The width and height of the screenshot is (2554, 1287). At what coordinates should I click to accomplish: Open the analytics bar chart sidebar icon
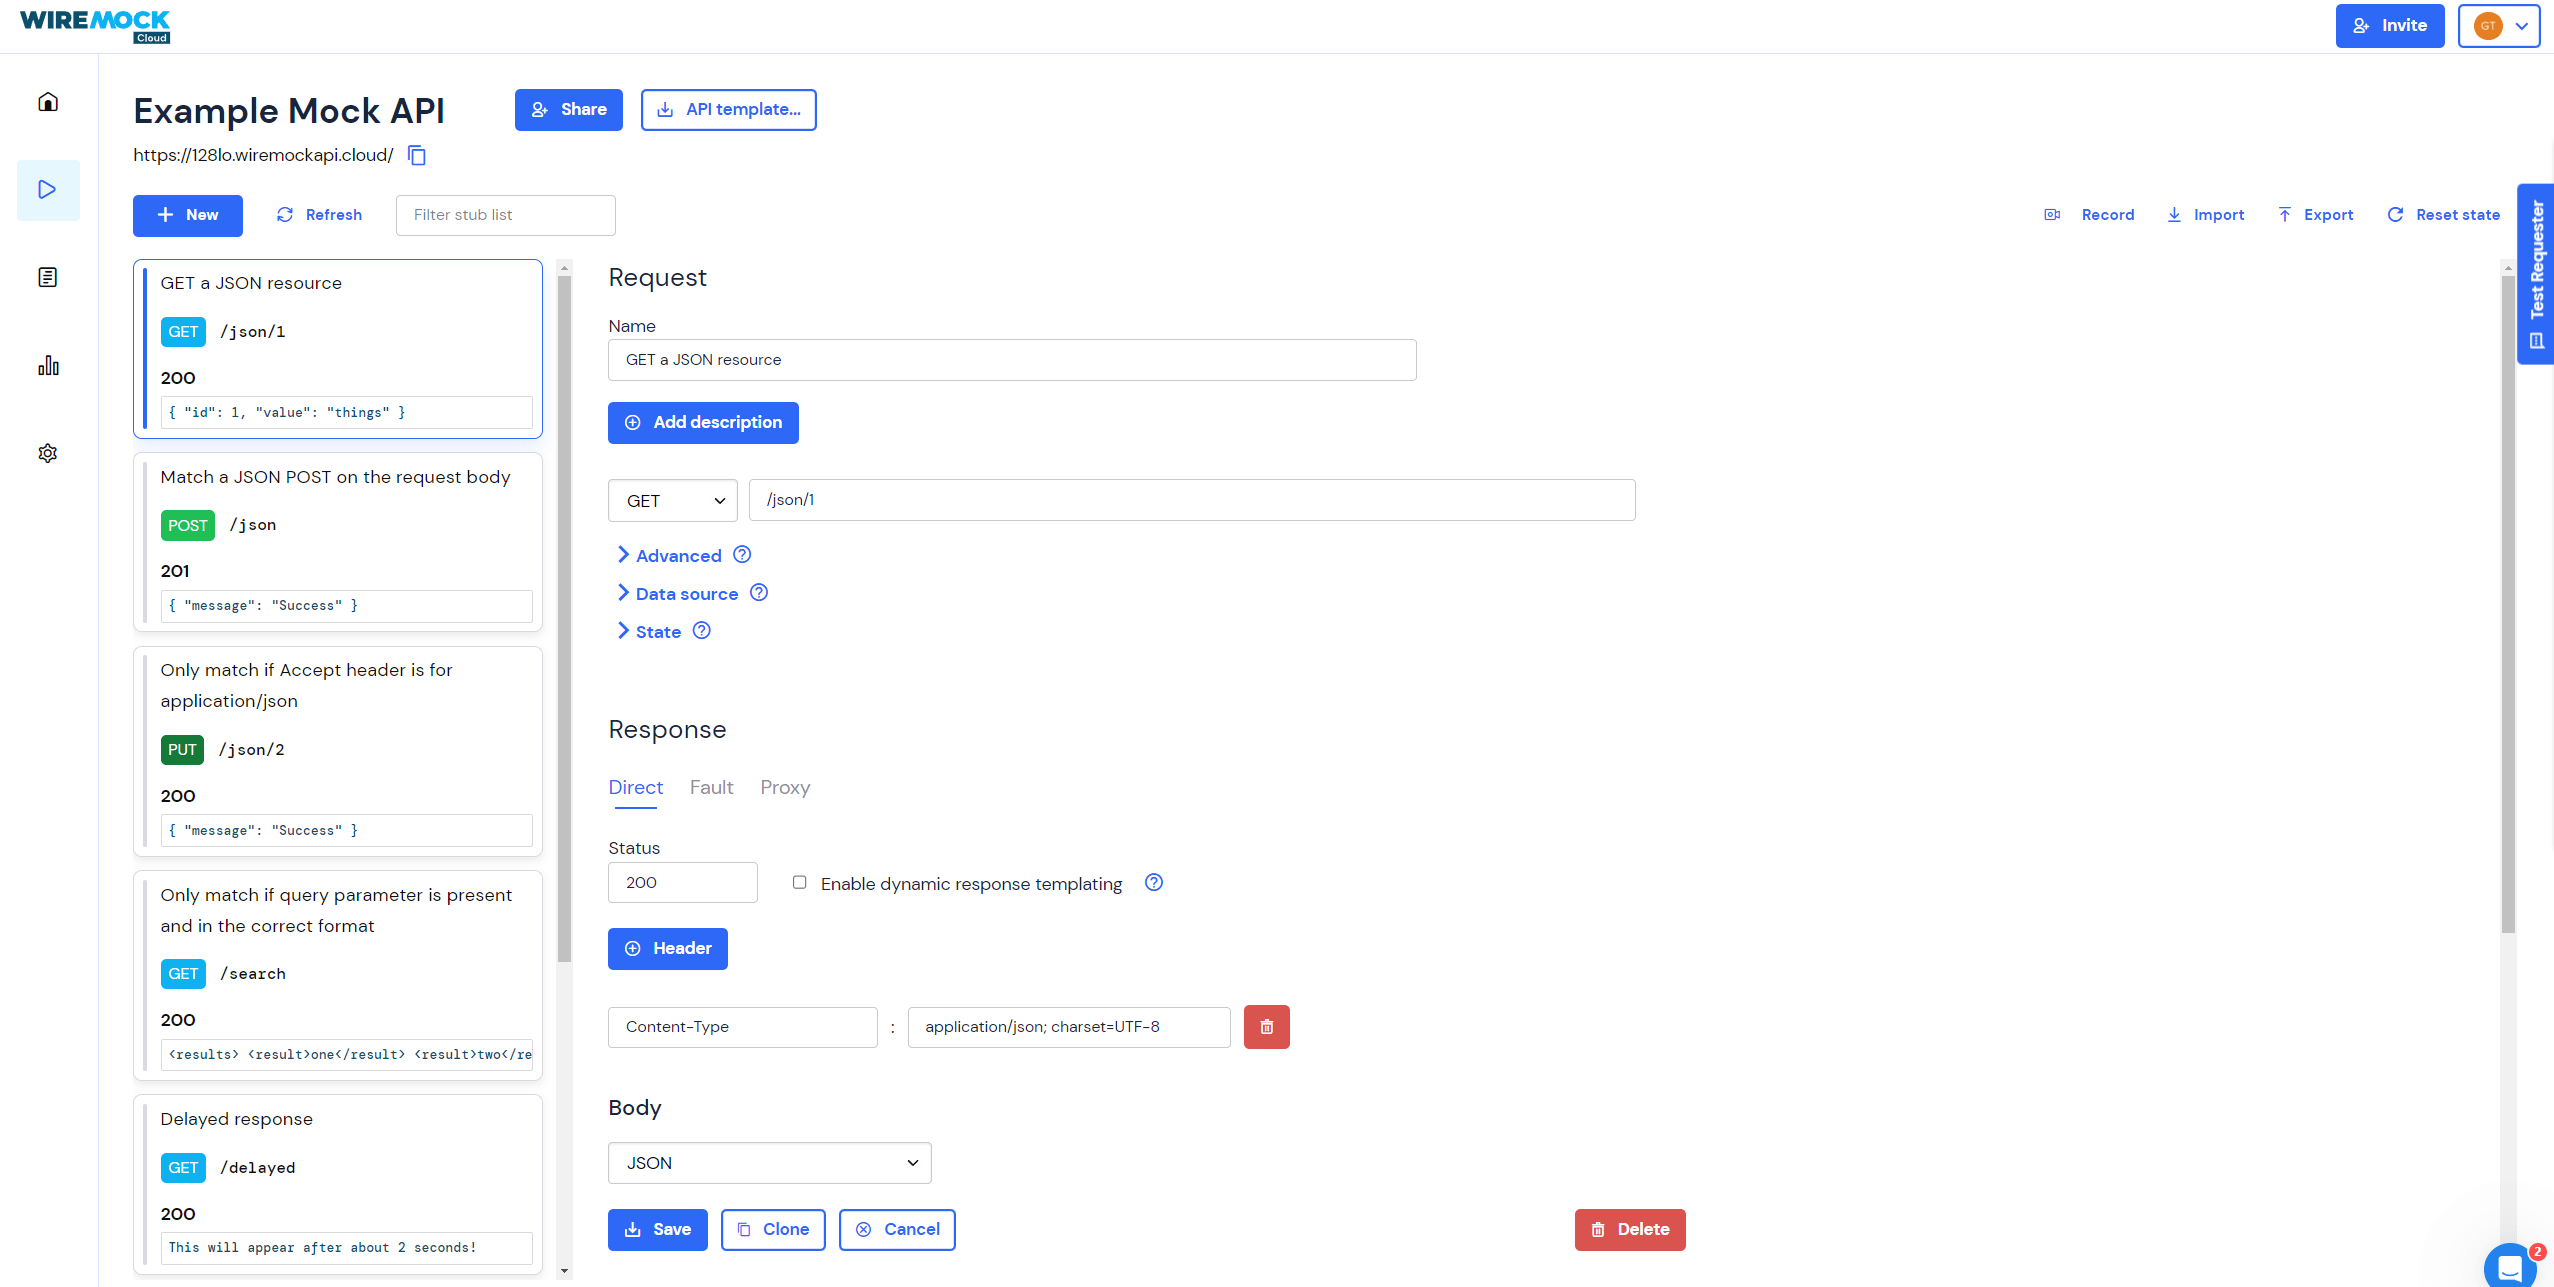48,365
